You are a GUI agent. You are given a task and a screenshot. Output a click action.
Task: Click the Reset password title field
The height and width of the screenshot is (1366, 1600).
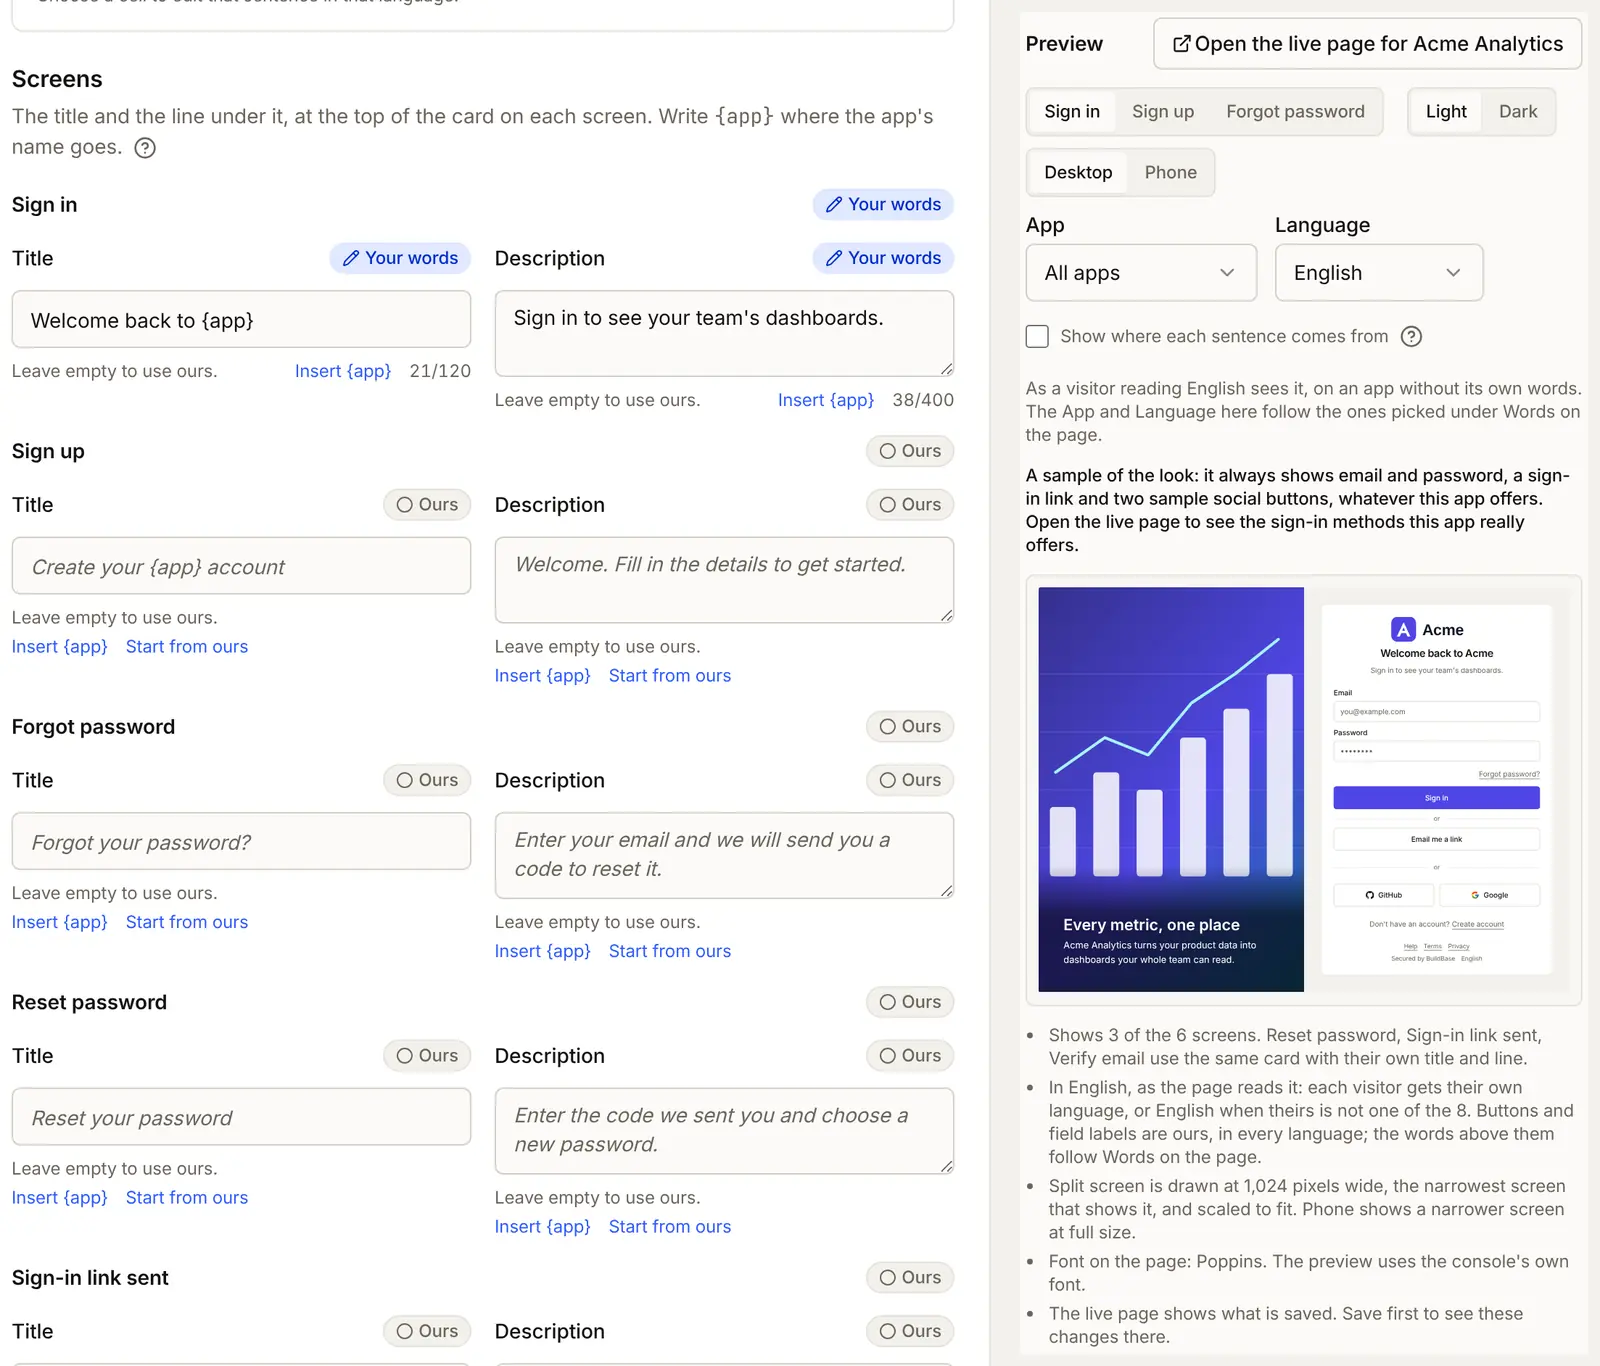tap(241, 1117)
